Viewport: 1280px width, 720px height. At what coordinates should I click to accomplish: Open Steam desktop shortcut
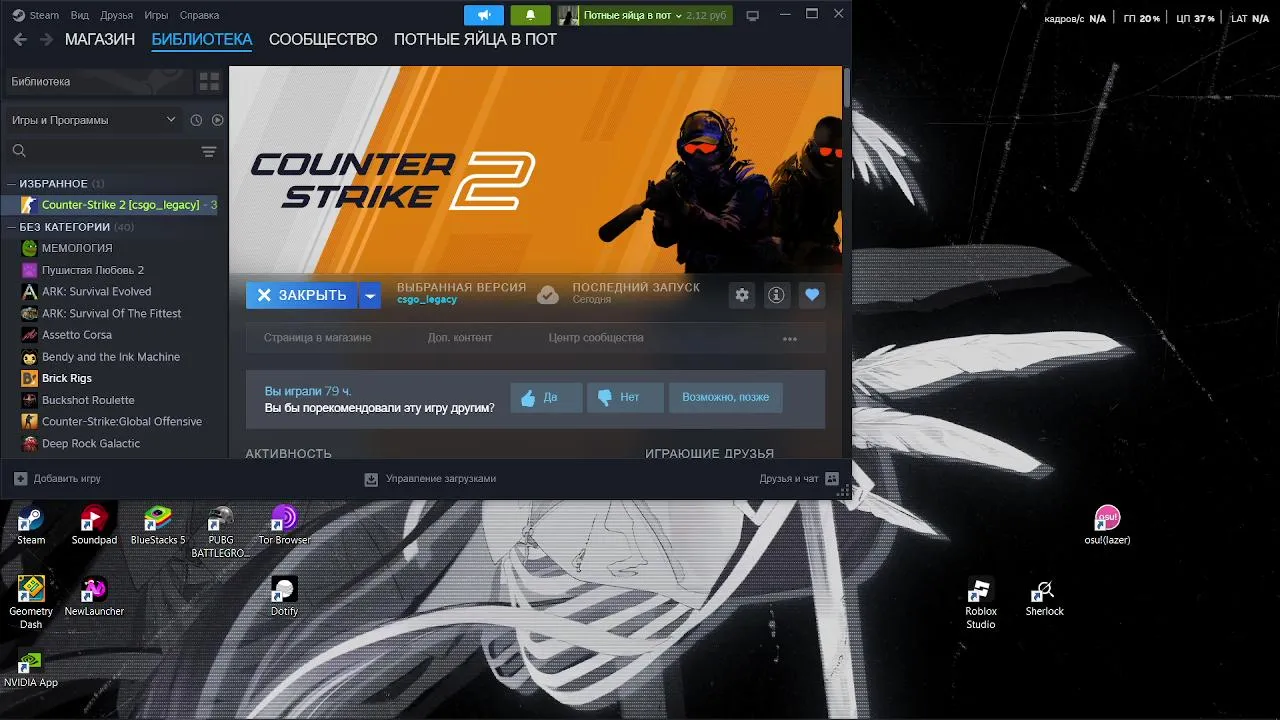[x=31, y=526]
